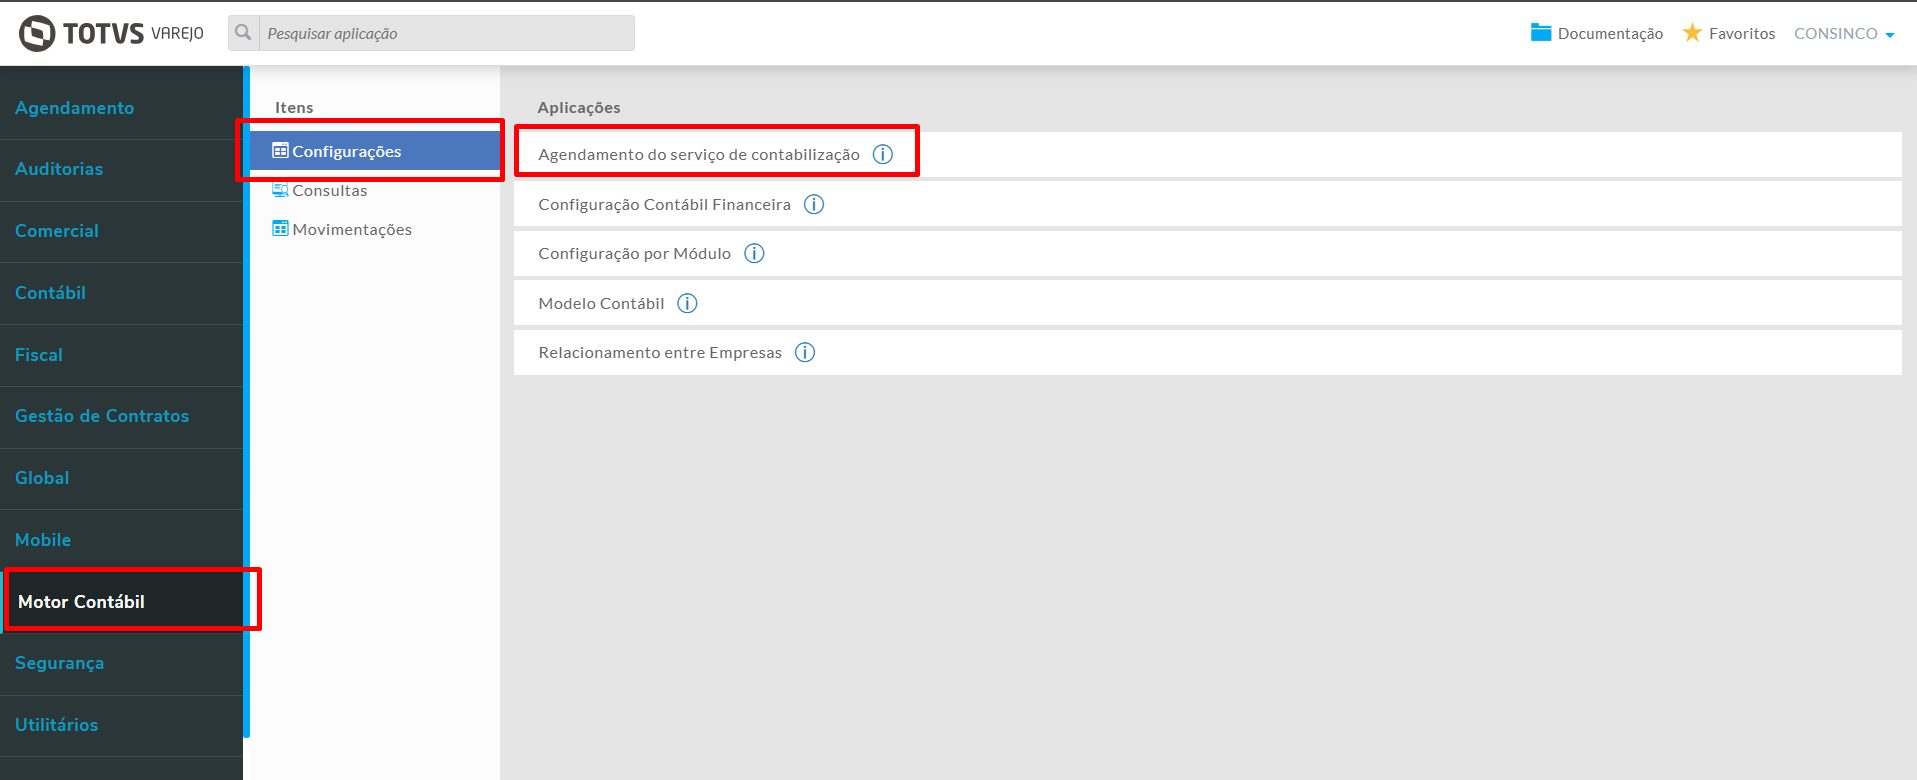
Task: Select the Motor Contábil module
Action: tap(121, 602)
